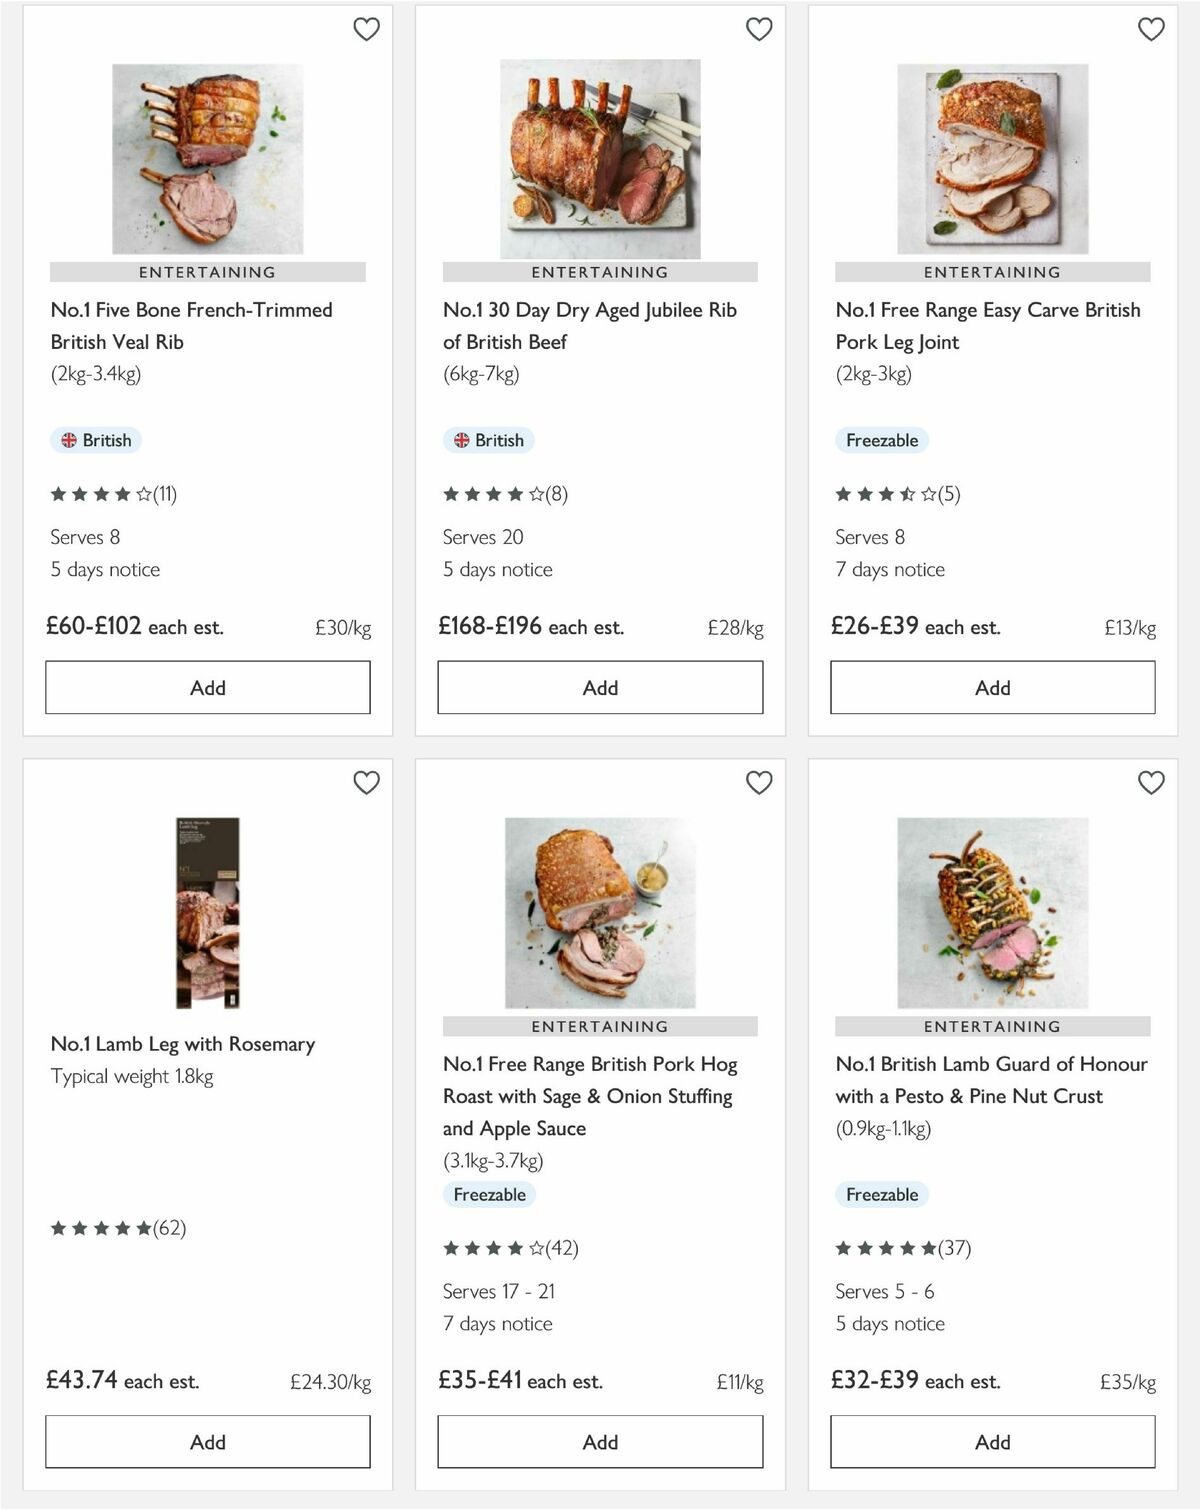Open the Lamb Guard of Honour product page
The height and width of the screenshot is (1511, 1200).
click(990, 1080)
